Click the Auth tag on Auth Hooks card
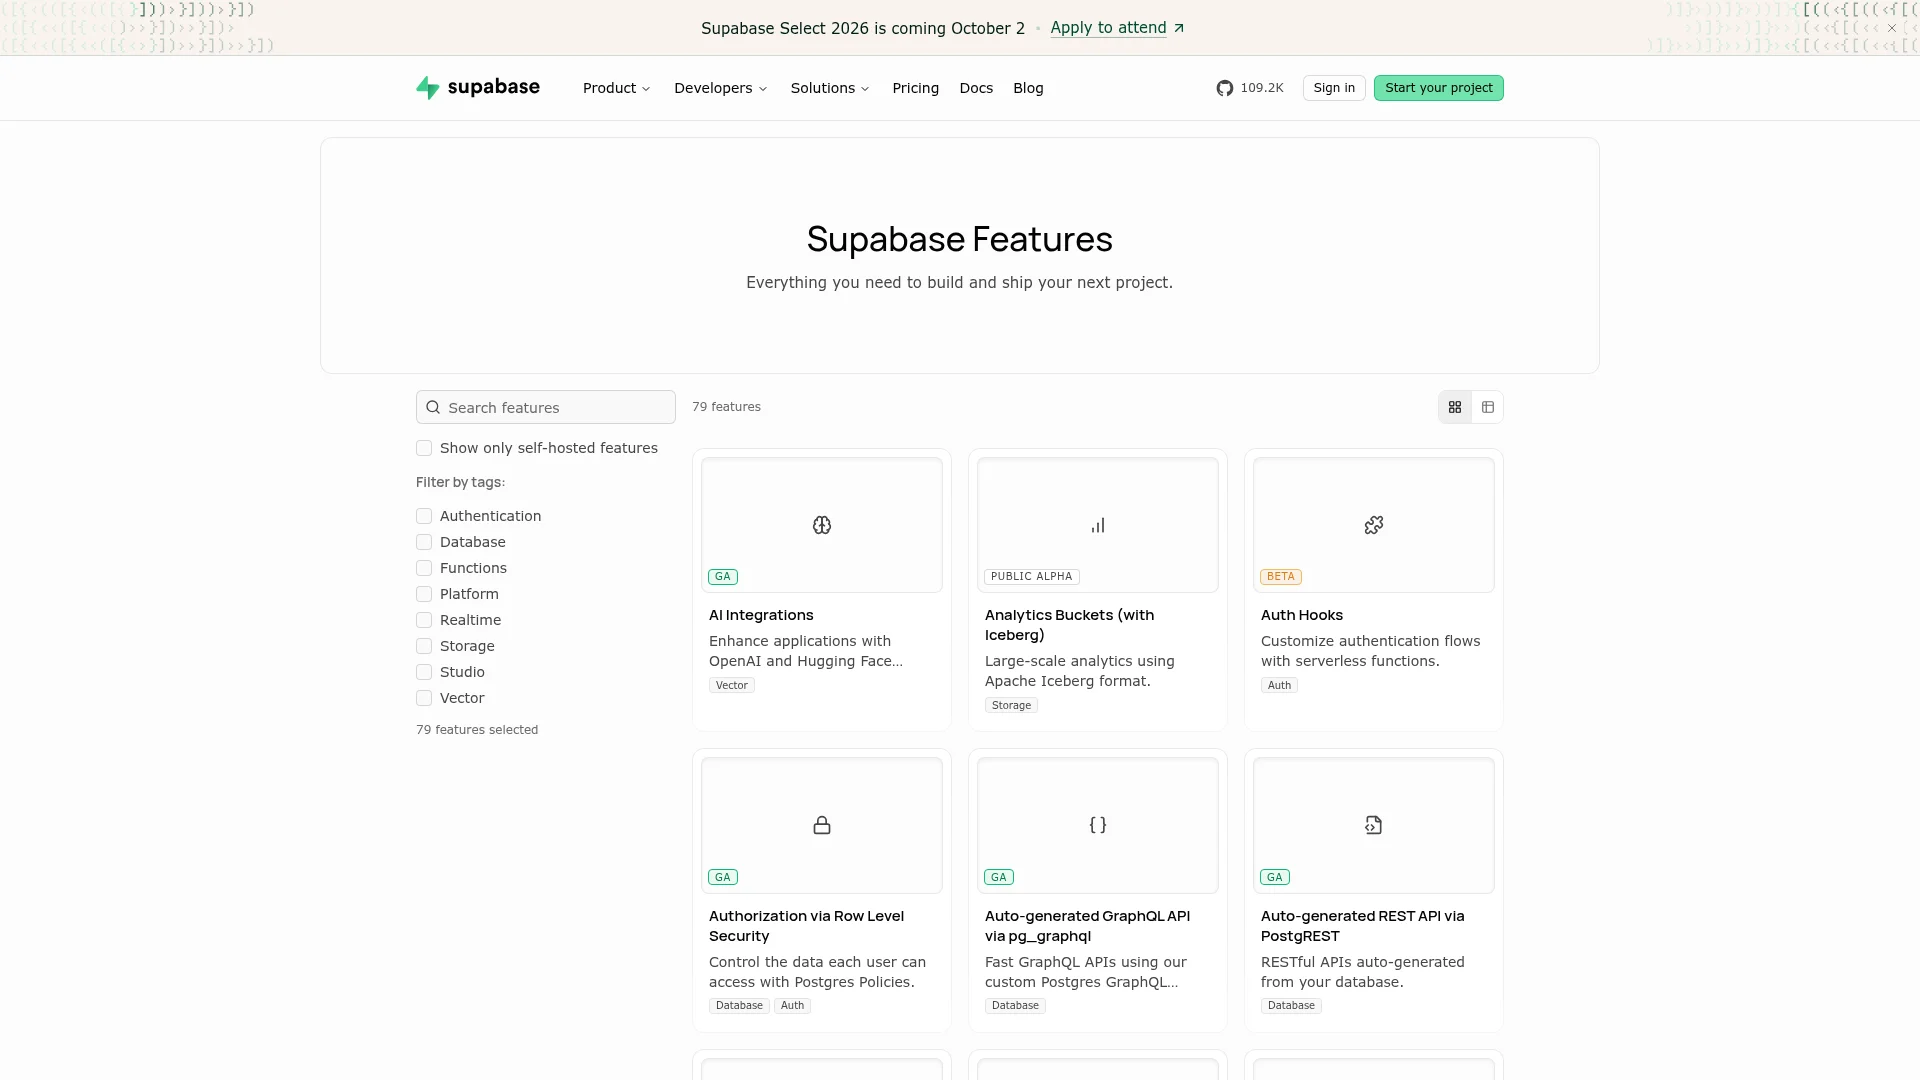The height and width of the screenshot is (1080, 1920). tap(1279, 685)
